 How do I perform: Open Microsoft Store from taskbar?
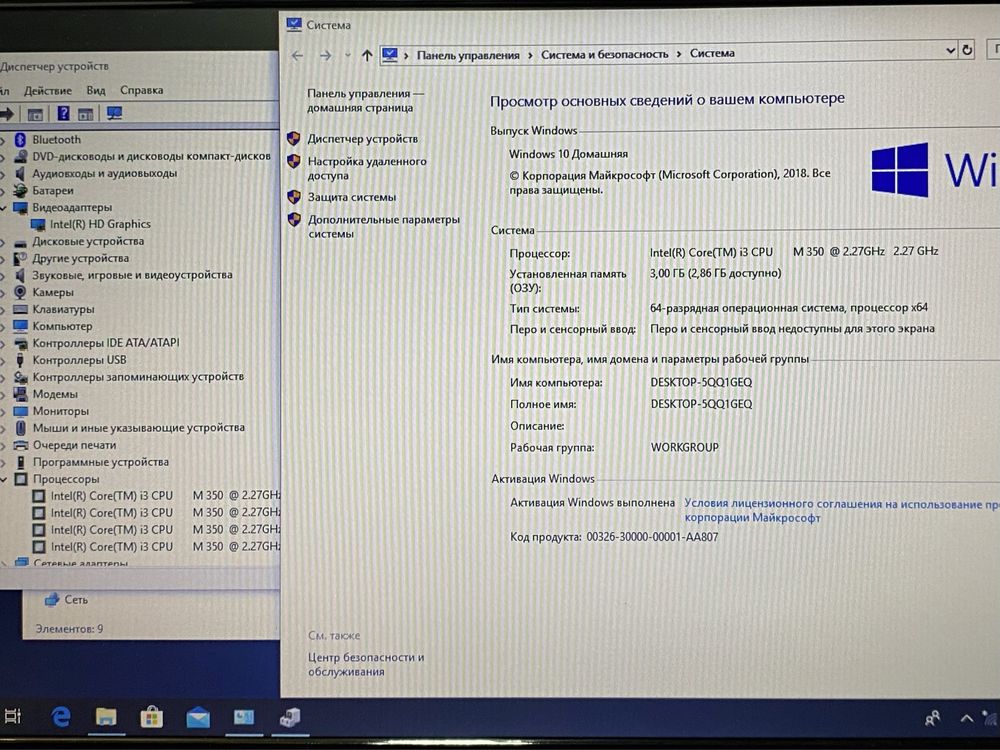pyautogui.click(x=152, y=718)
